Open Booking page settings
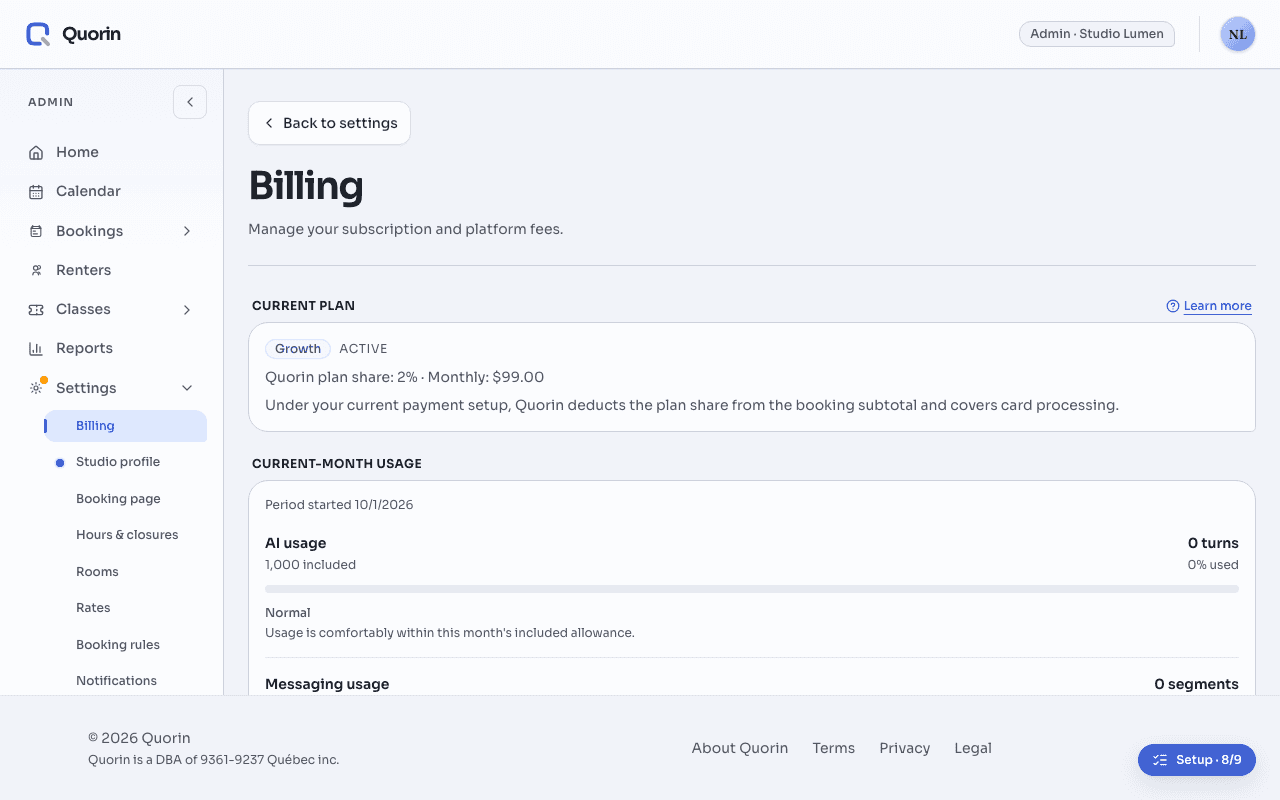This screenshot has height=800, width=1280. pos(125,499)
